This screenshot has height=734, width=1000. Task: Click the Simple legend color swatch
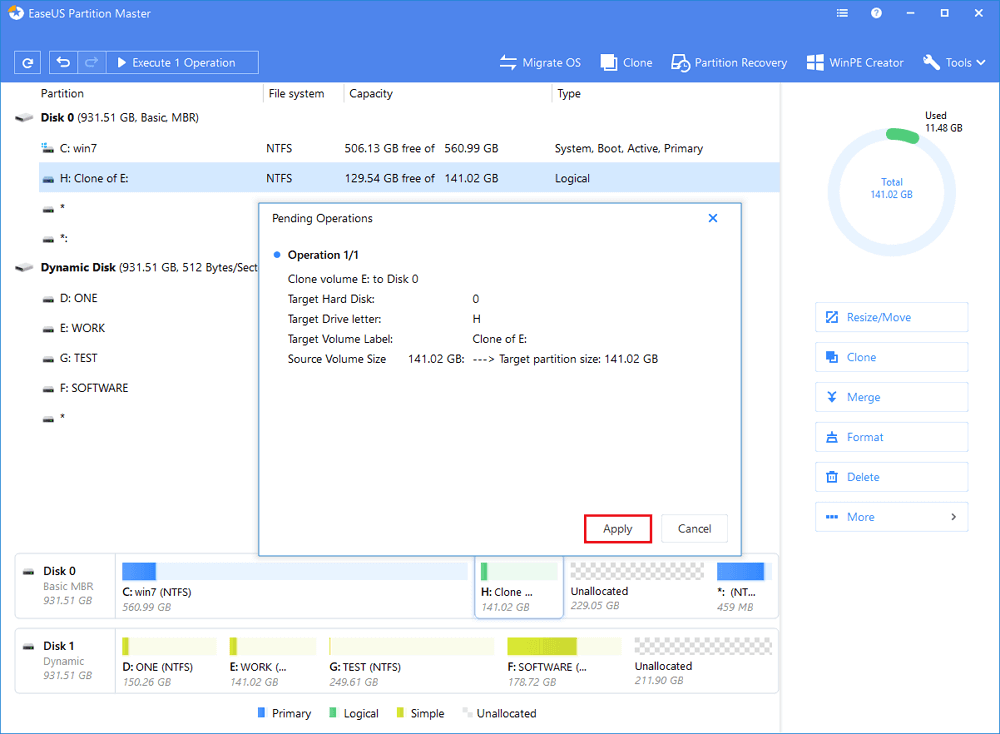pos(401,712)
